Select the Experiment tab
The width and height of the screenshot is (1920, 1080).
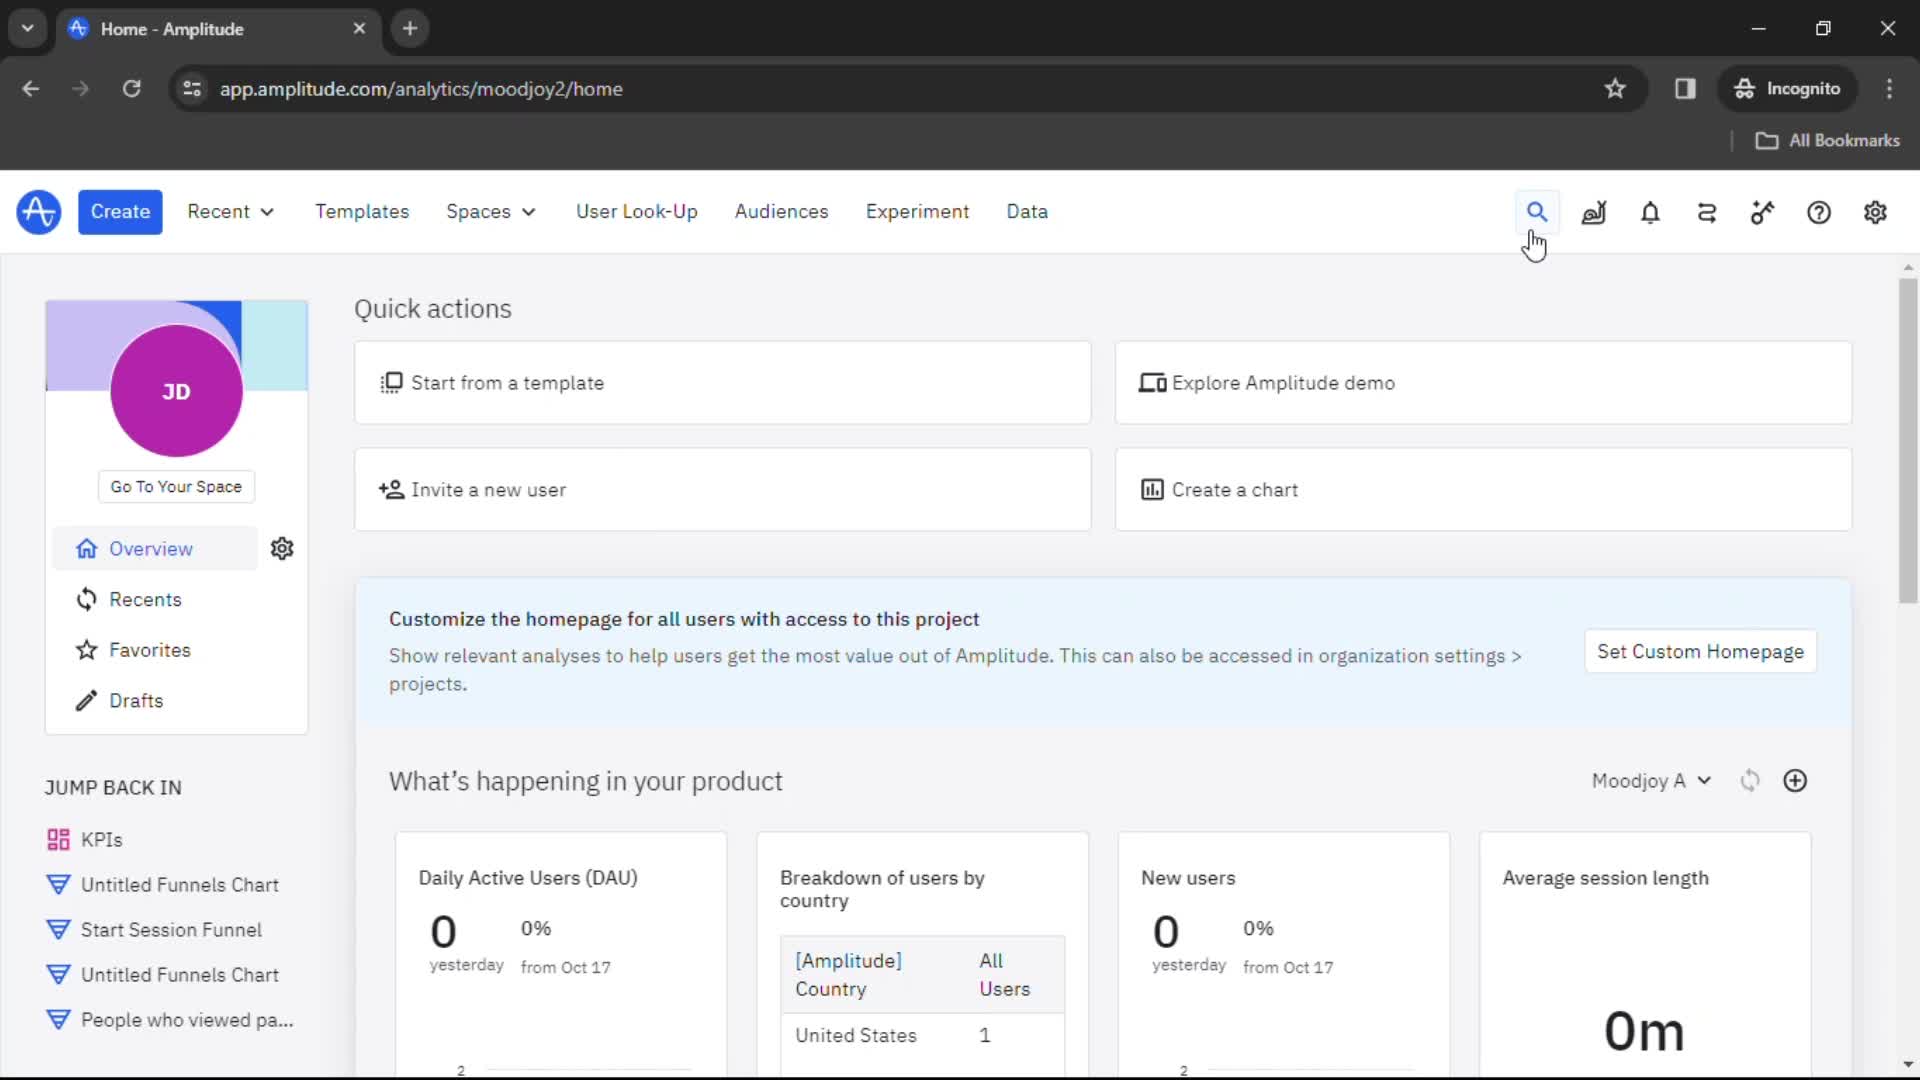pos(918,212)
